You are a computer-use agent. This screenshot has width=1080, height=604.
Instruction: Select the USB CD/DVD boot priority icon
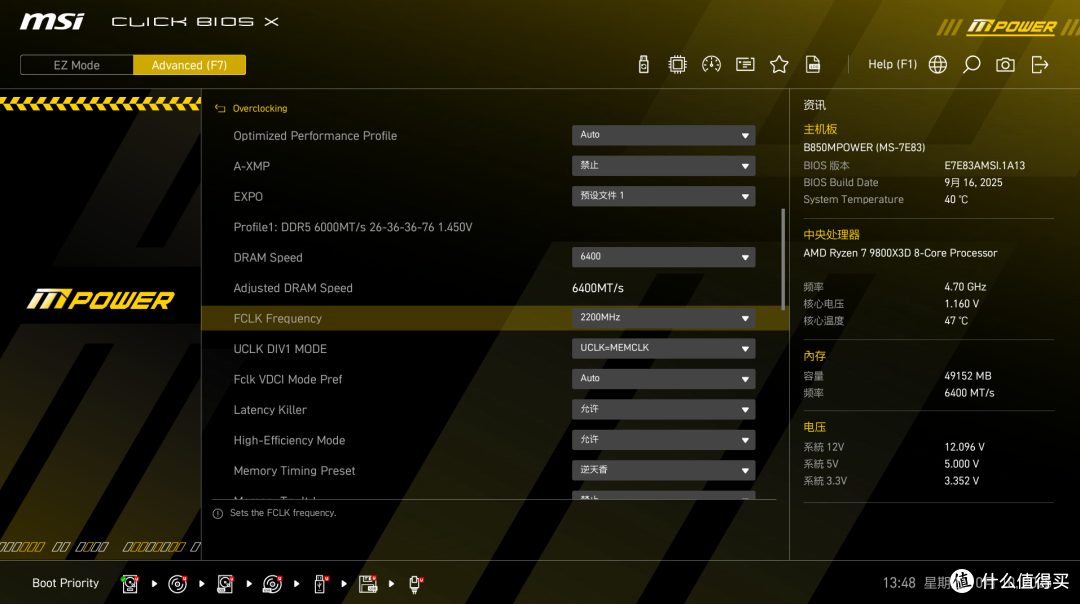(x=273, y=584)
